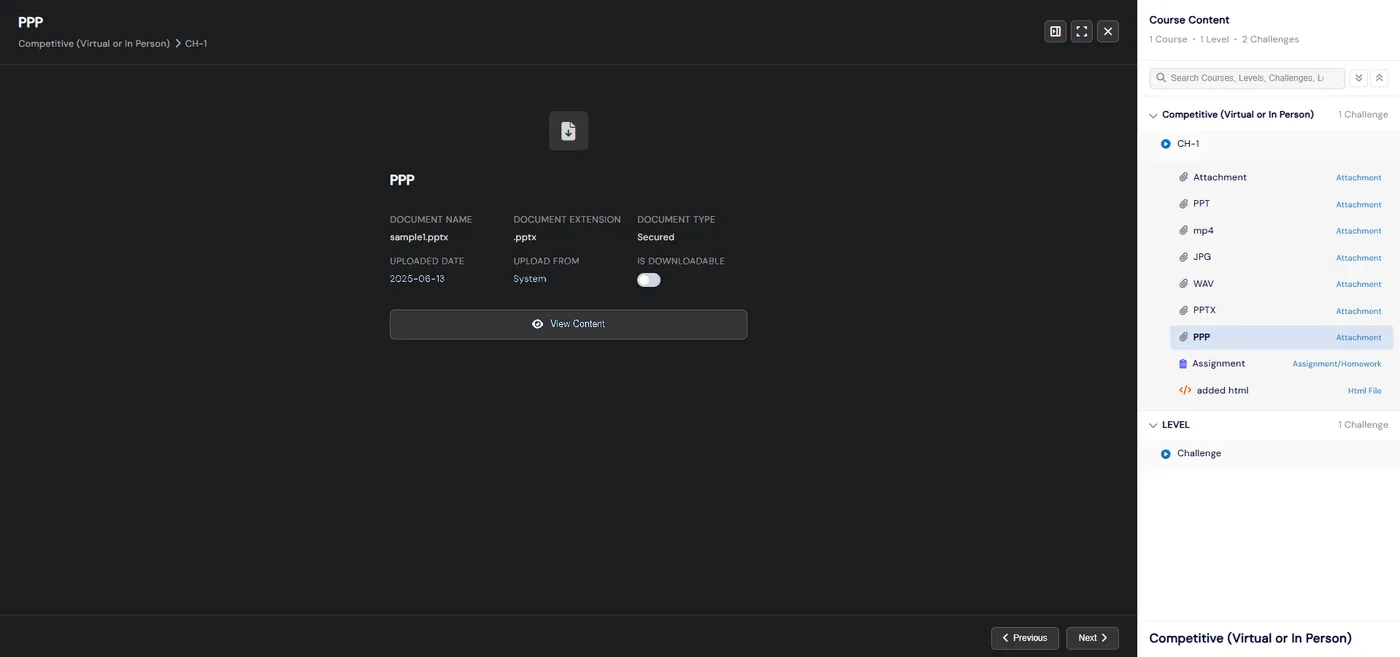Click the .pptx extension value

[525, 237]
